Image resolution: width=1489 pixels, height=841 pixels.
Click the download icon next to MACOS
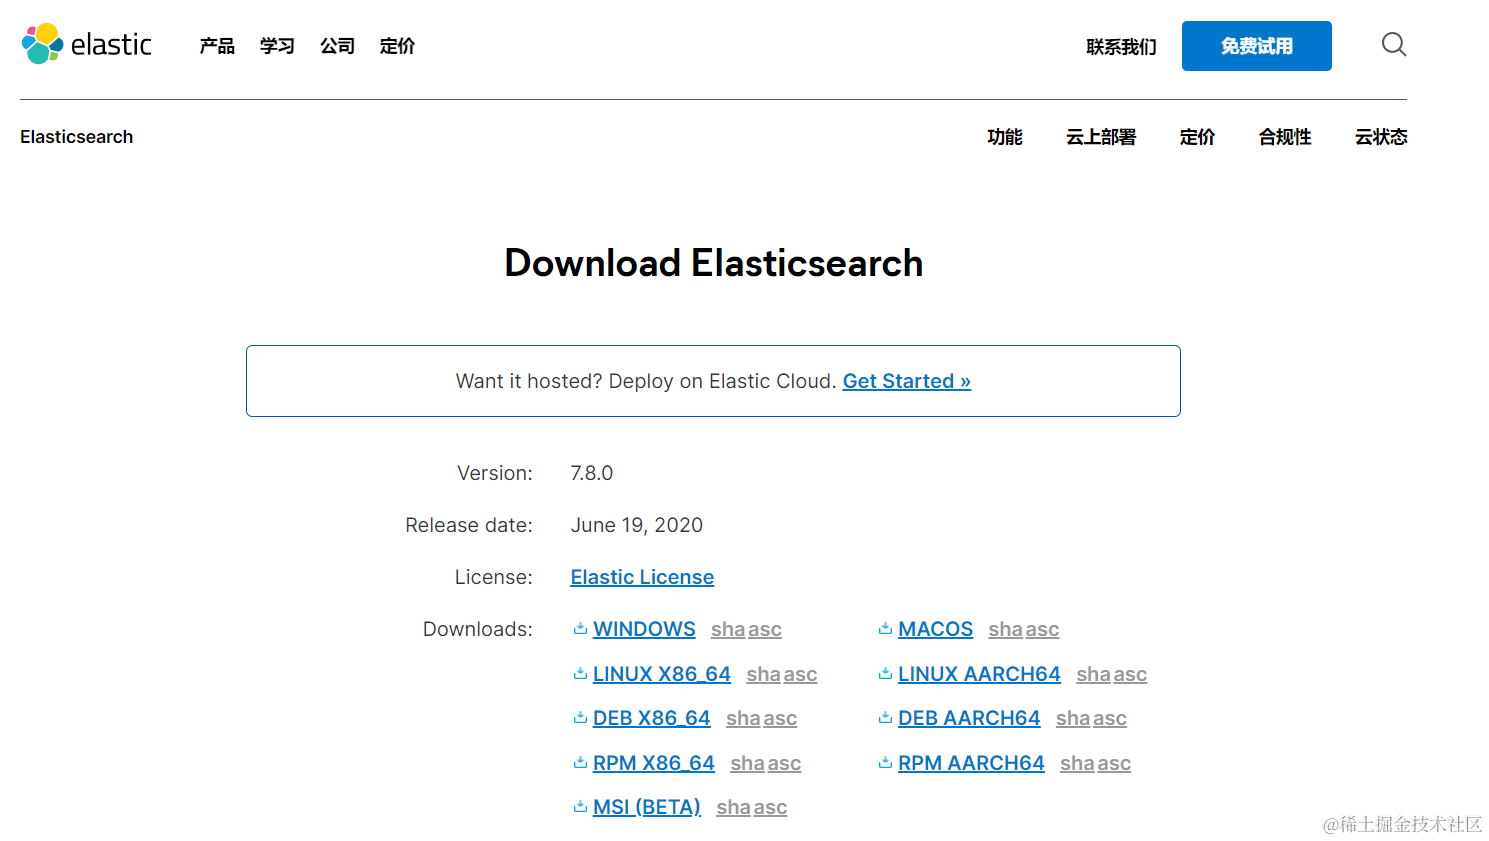885,629
